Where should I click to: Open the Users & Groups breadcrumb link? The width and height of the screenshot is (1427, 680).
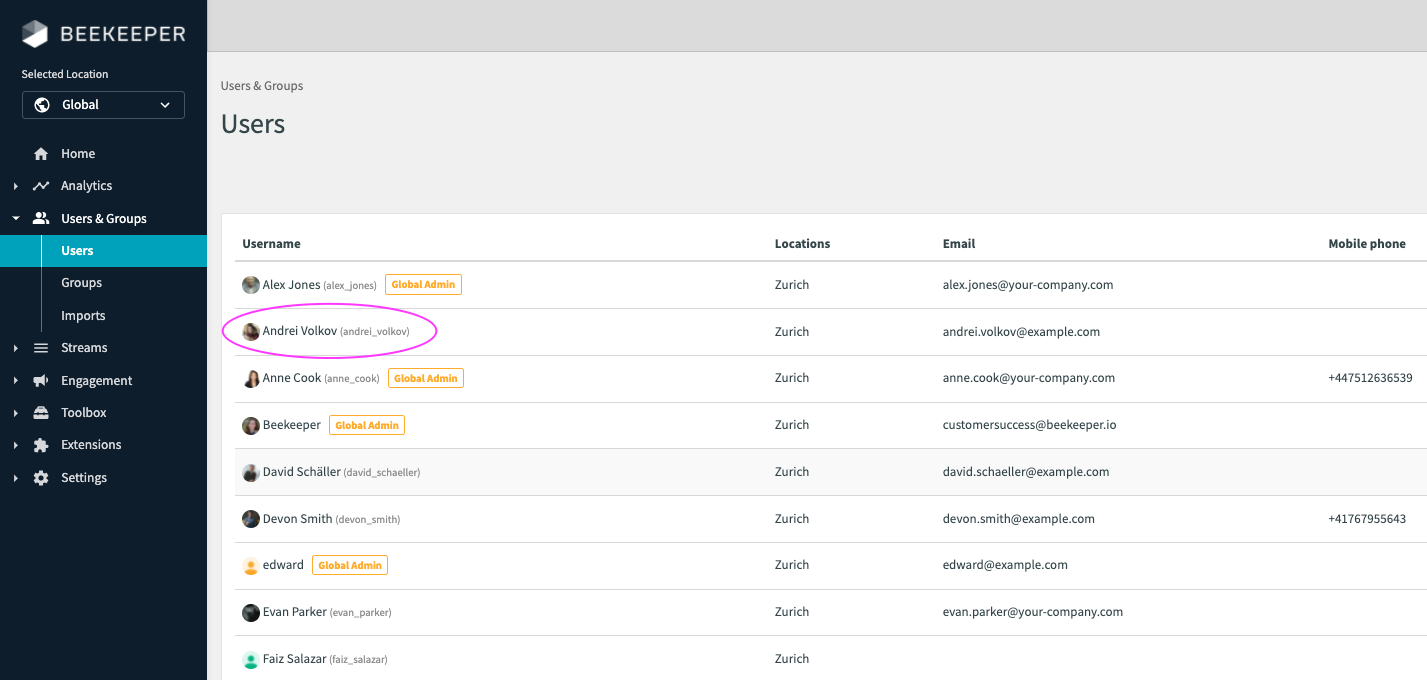[262, 85]
